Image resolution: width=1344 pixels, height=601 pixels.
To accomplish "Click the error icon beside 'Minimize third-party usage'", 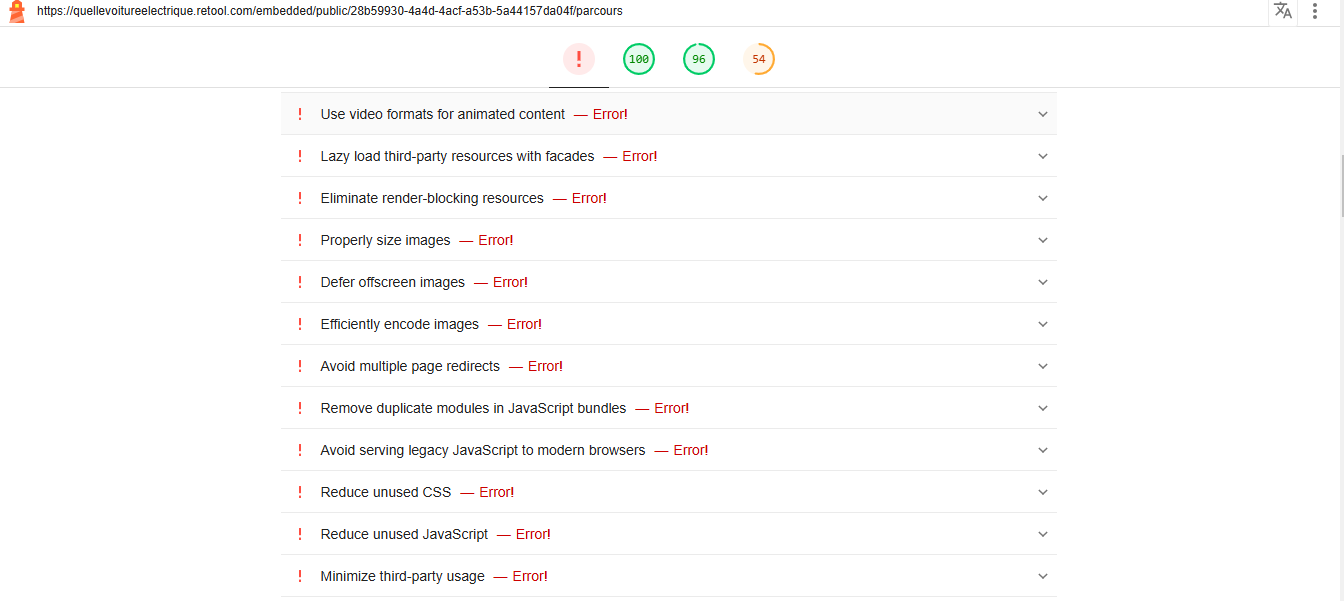I will click(299, 576).
